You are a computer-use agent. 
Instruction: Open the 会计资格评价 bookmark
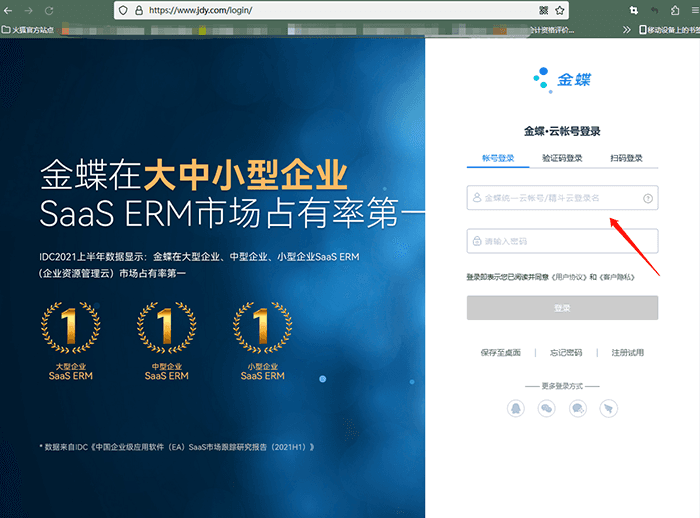point(552,30)
